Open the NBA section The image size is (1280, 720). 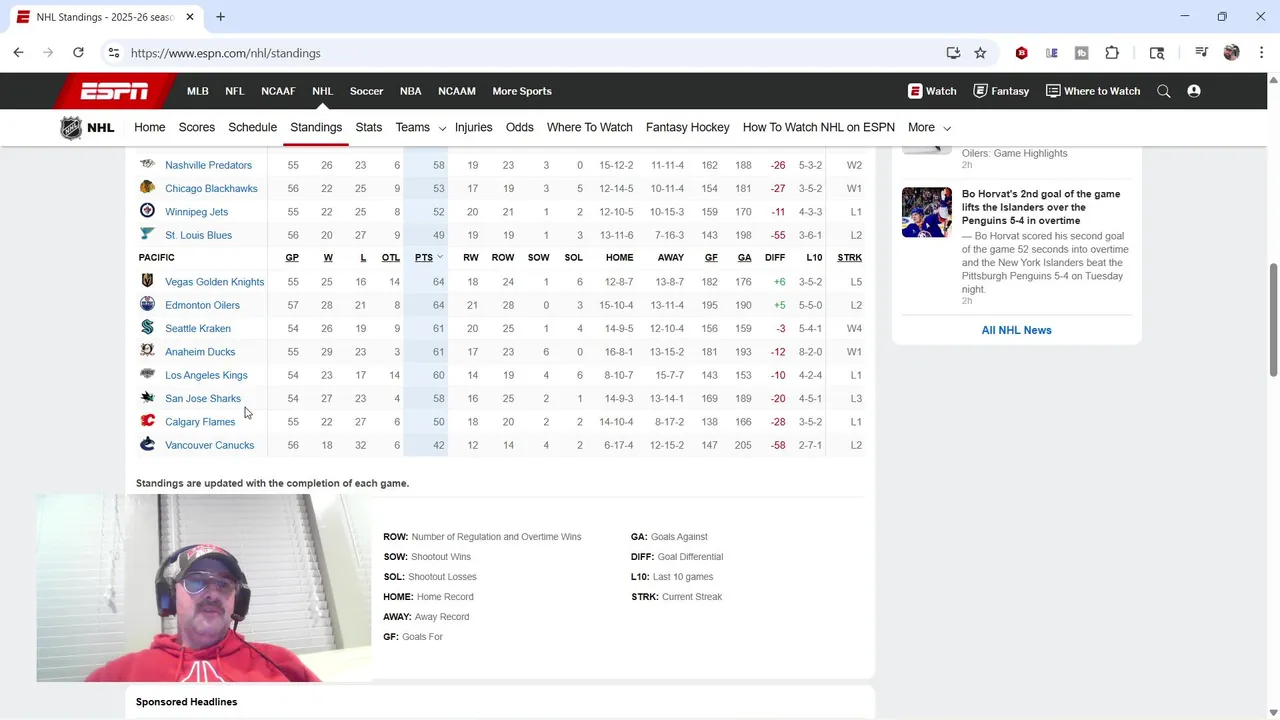click(411, 91)
